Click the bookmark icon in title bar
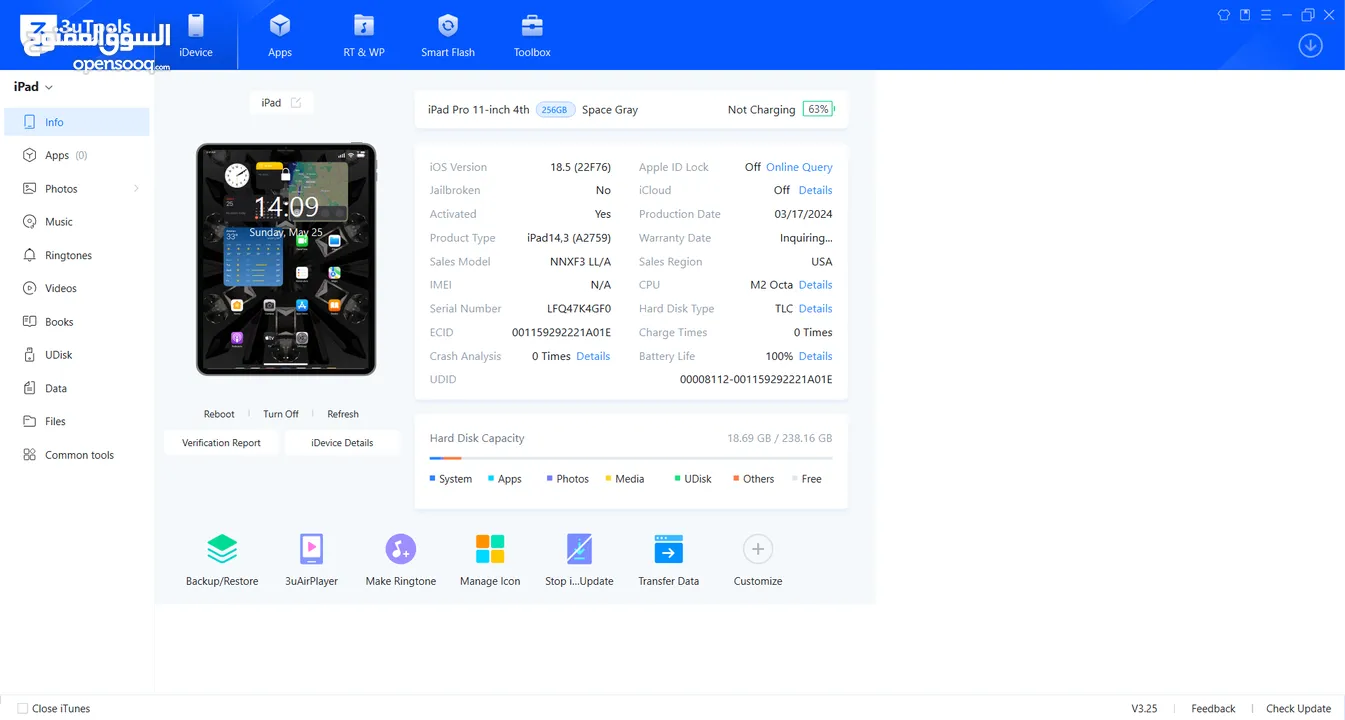This screenshot has height=720, width=1345. coord(1245,15)
